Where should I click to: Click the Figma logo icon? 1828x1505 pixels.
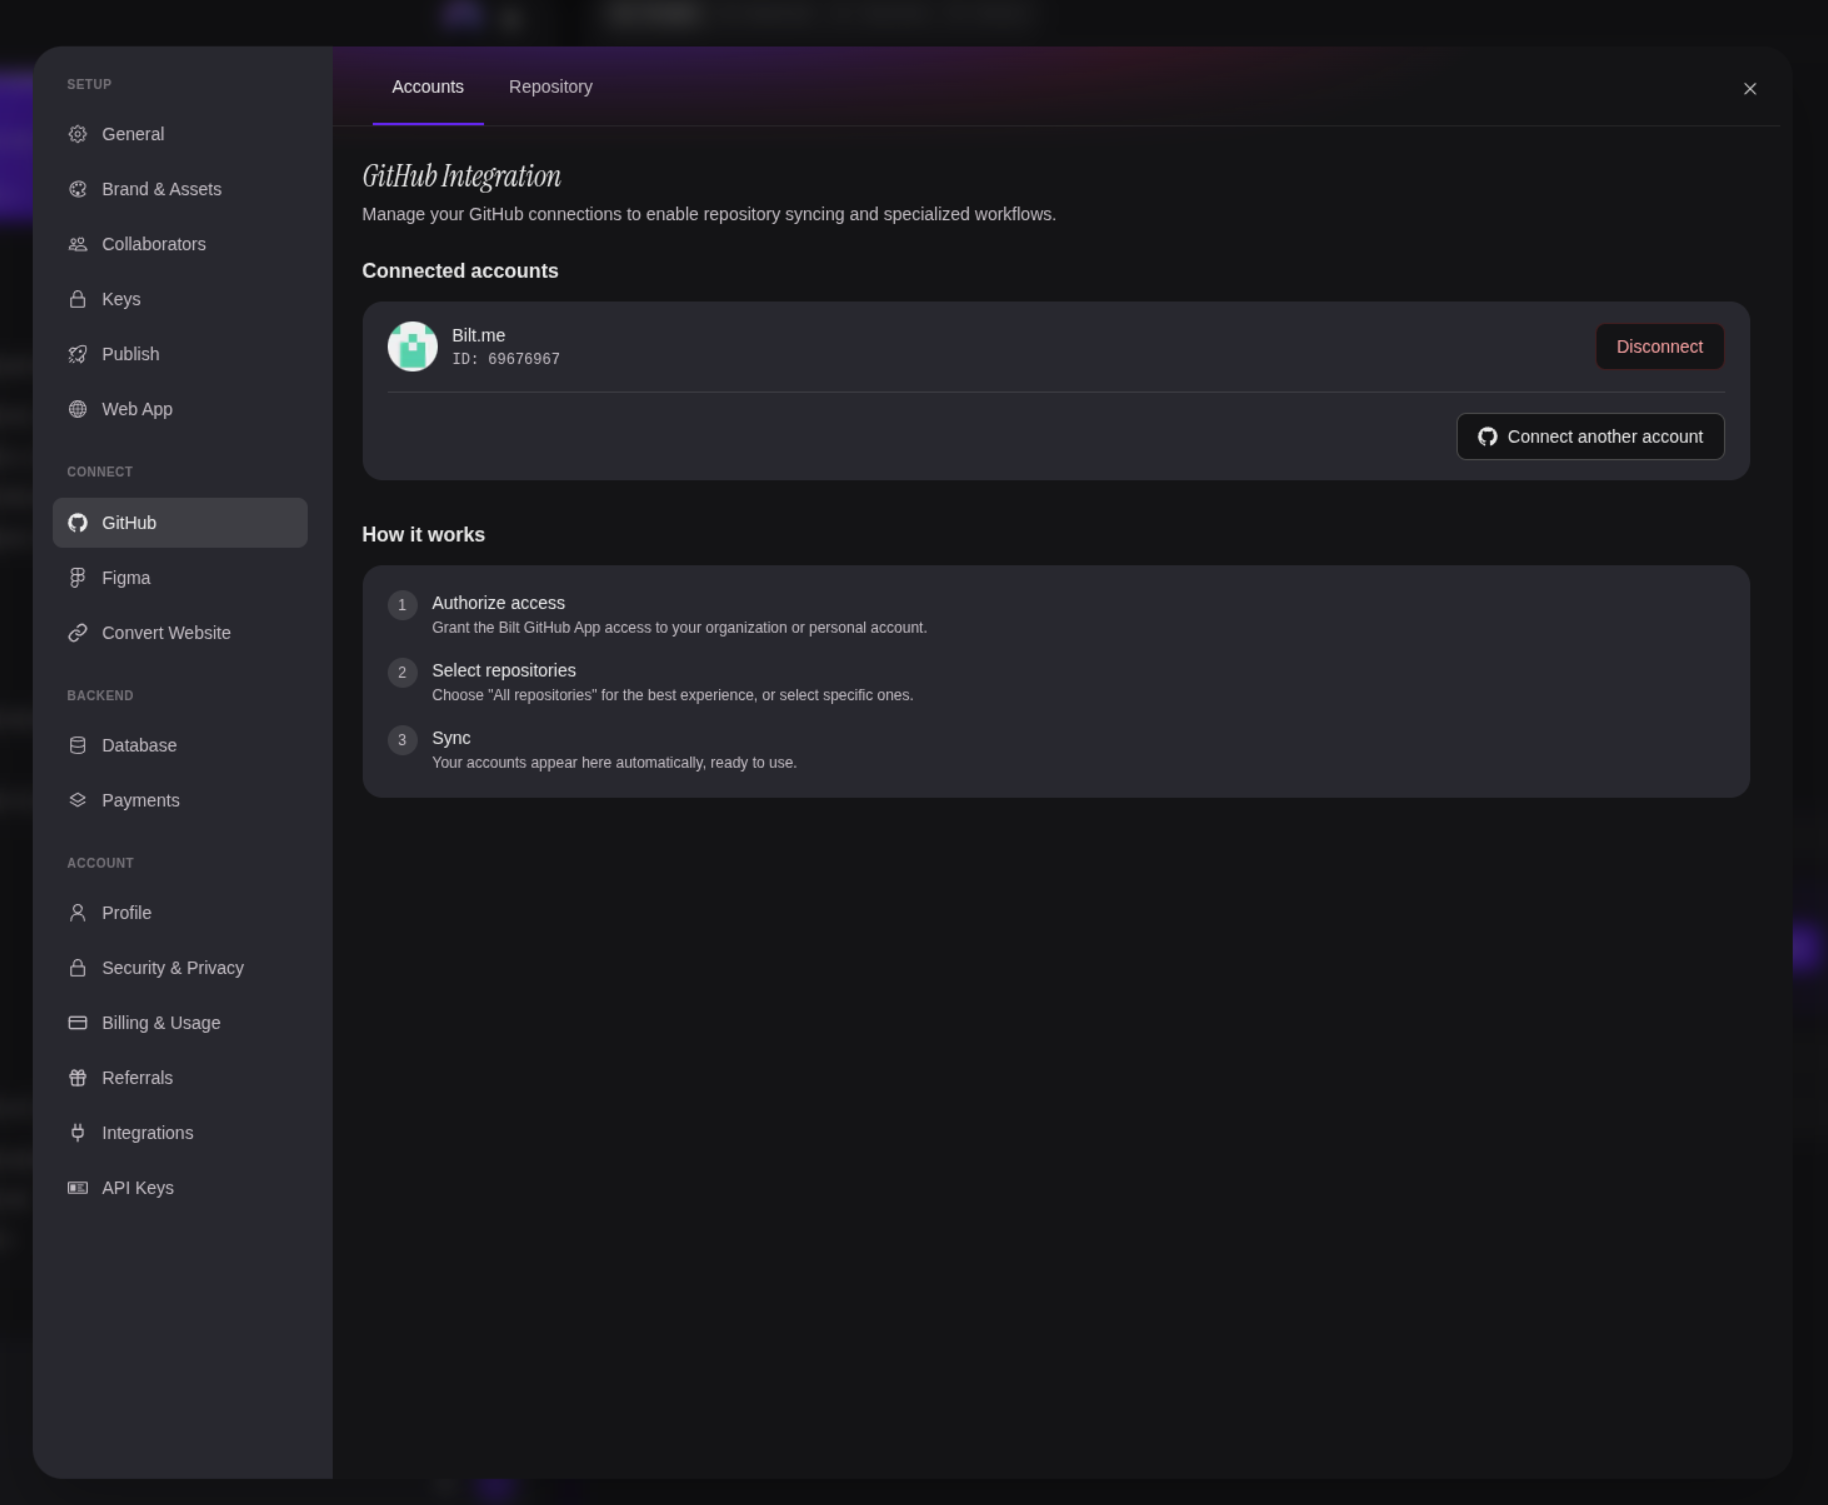(77, 578)
